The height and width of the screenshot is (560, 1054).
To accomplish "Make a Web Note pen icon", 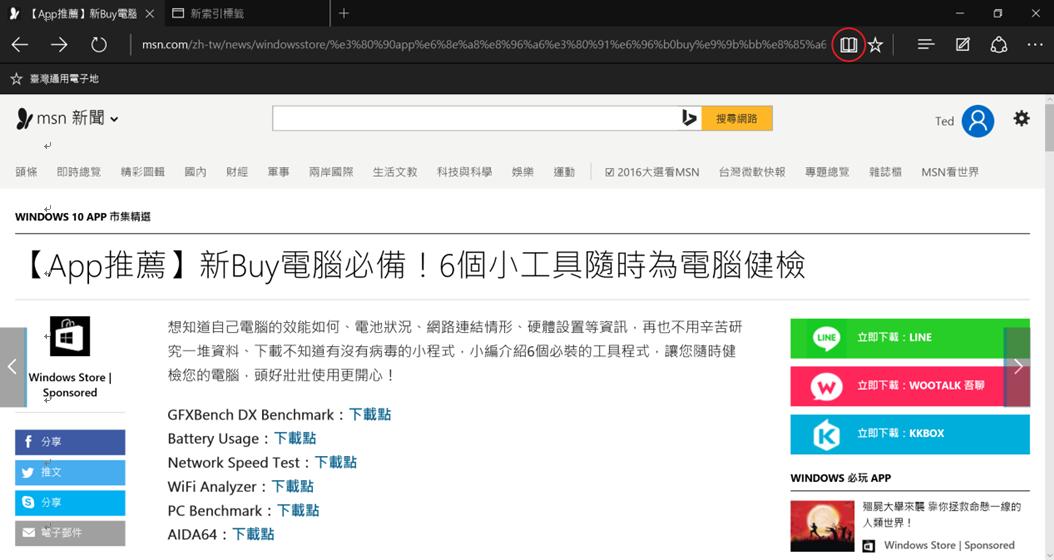I will pos(963,45).
